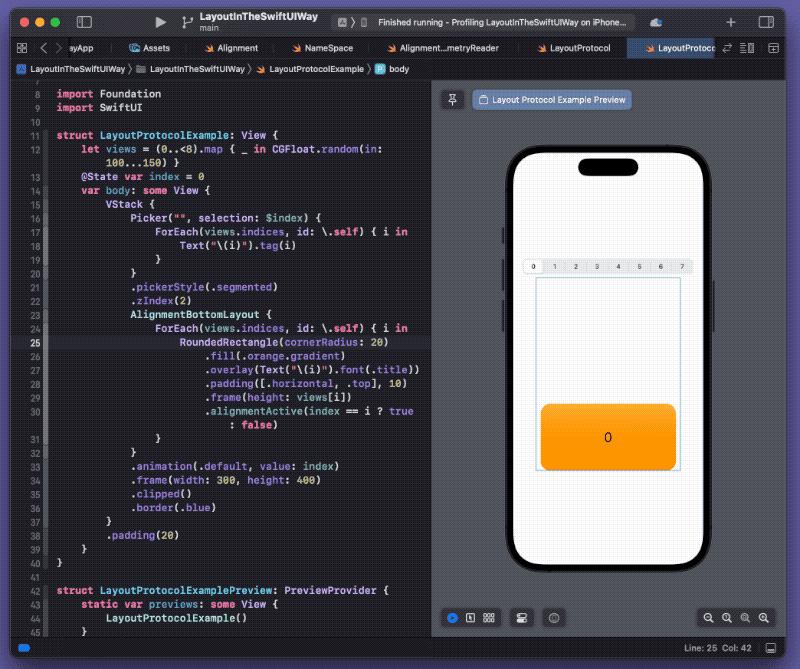
Task: Zoom preview to fit
Action: click(x=745, y=618)
